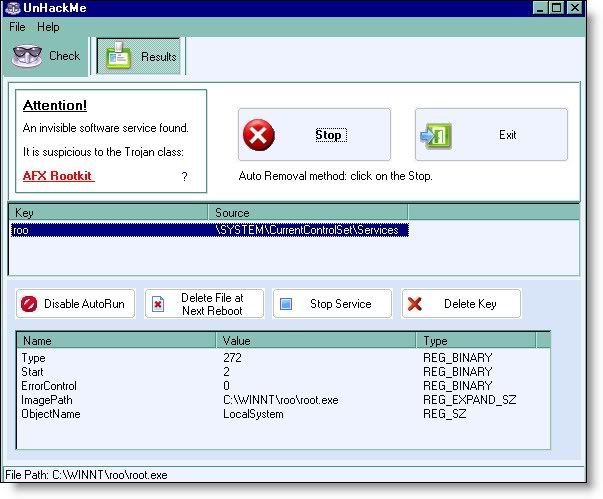Click the Auto Removal method instruction text
Viewport: 603px width, 499px height.
(335, 176)
